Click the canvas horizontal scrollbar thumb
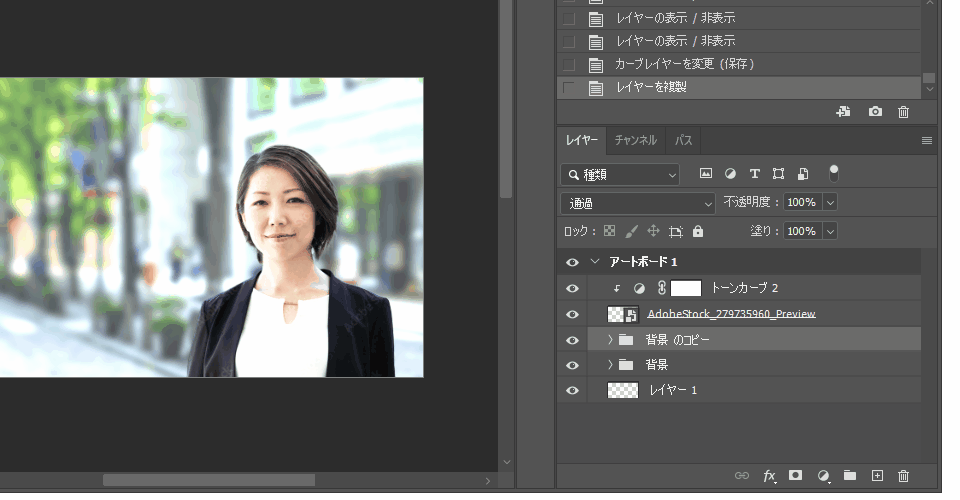960x500 pixels. pyautogui.click(x=209, y=480)
